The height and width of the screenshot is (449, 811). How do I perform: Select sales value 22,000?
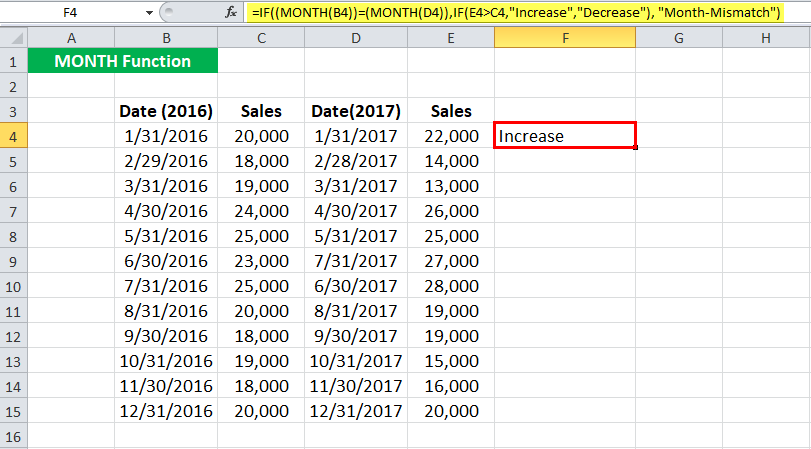point(451,136)
